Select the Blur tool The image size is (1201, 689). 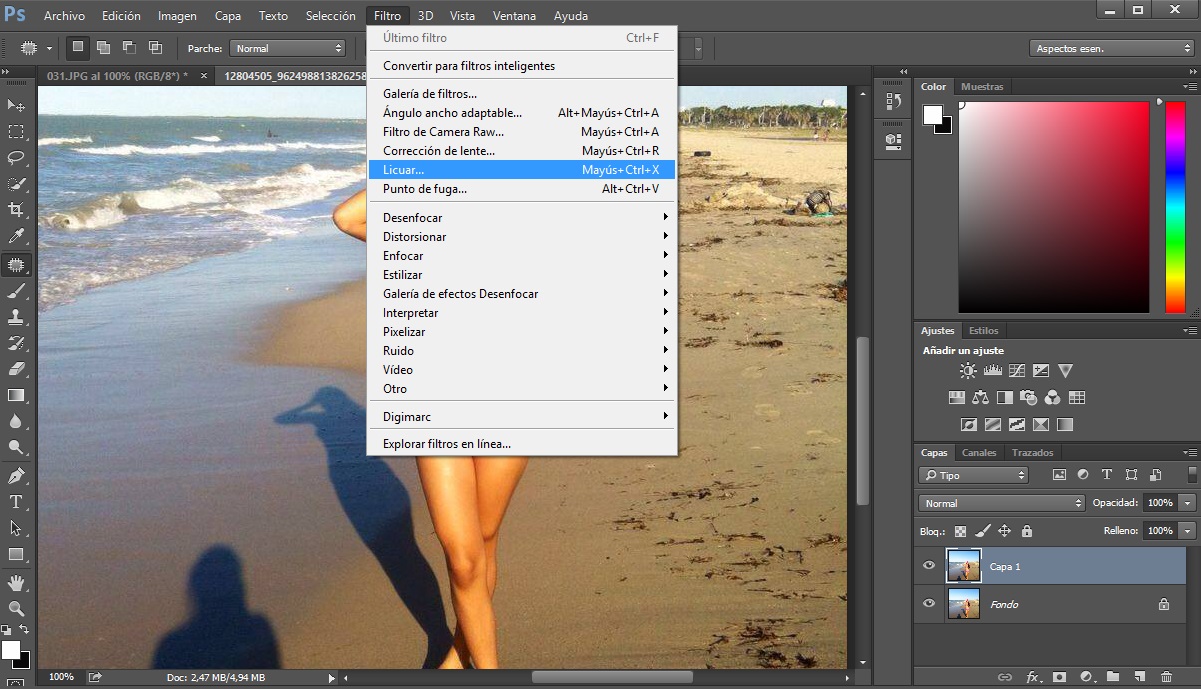tap(16, 422)
